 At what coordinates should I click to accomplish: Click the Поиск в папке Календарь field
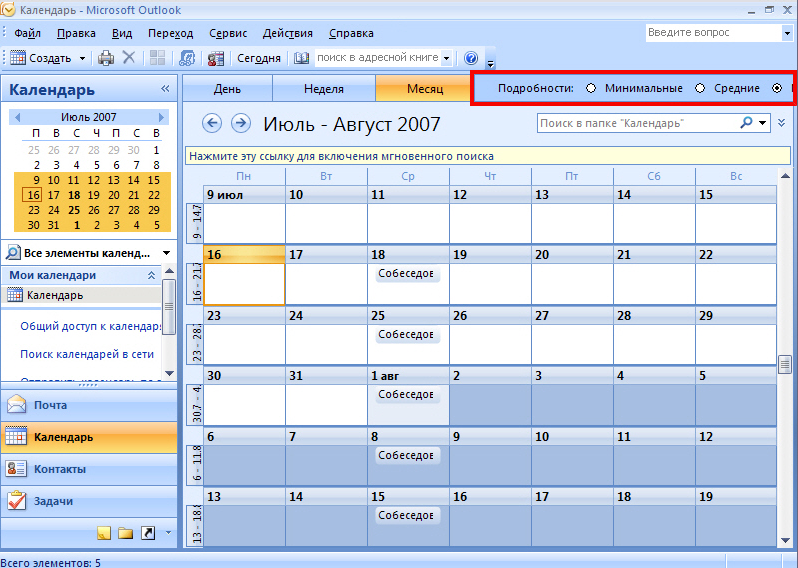pyautogui.click(x=637, y=123)
